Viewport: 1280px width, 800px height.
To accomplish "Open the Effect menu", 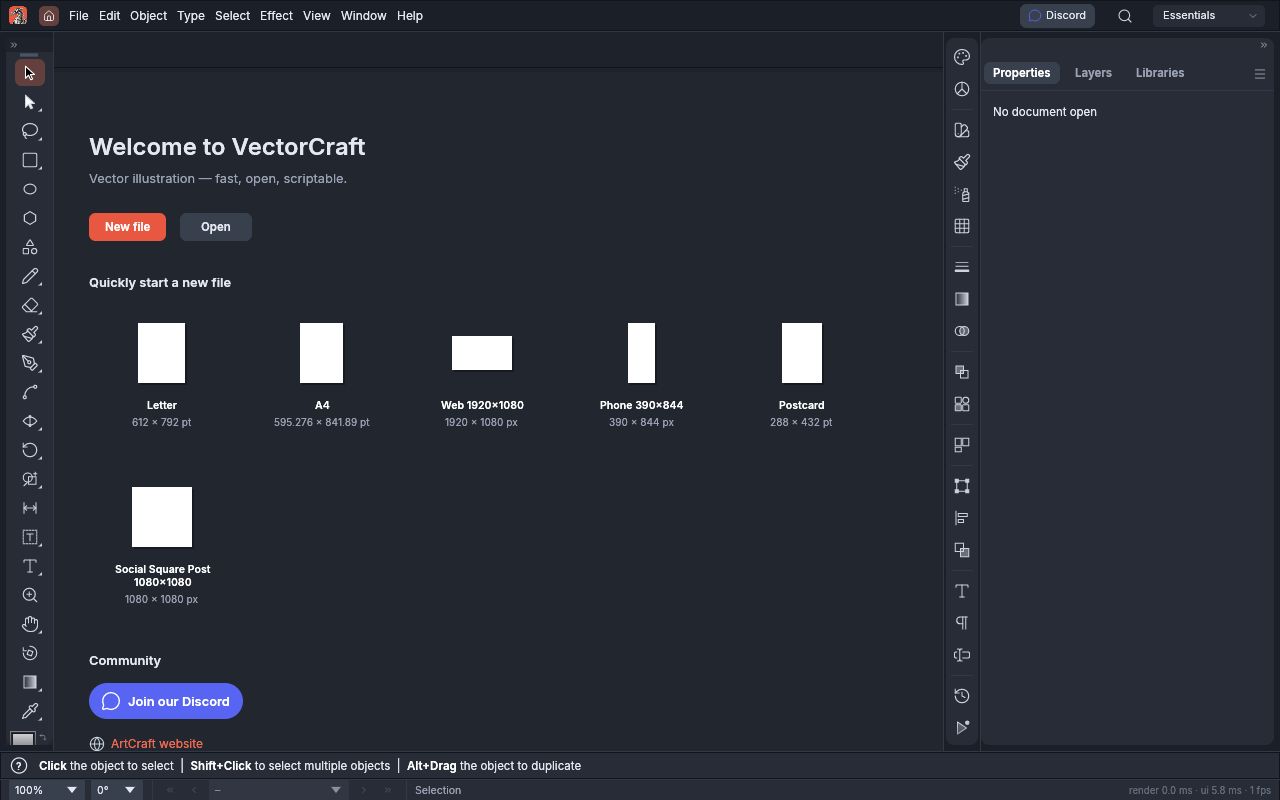I will (276, 16).
